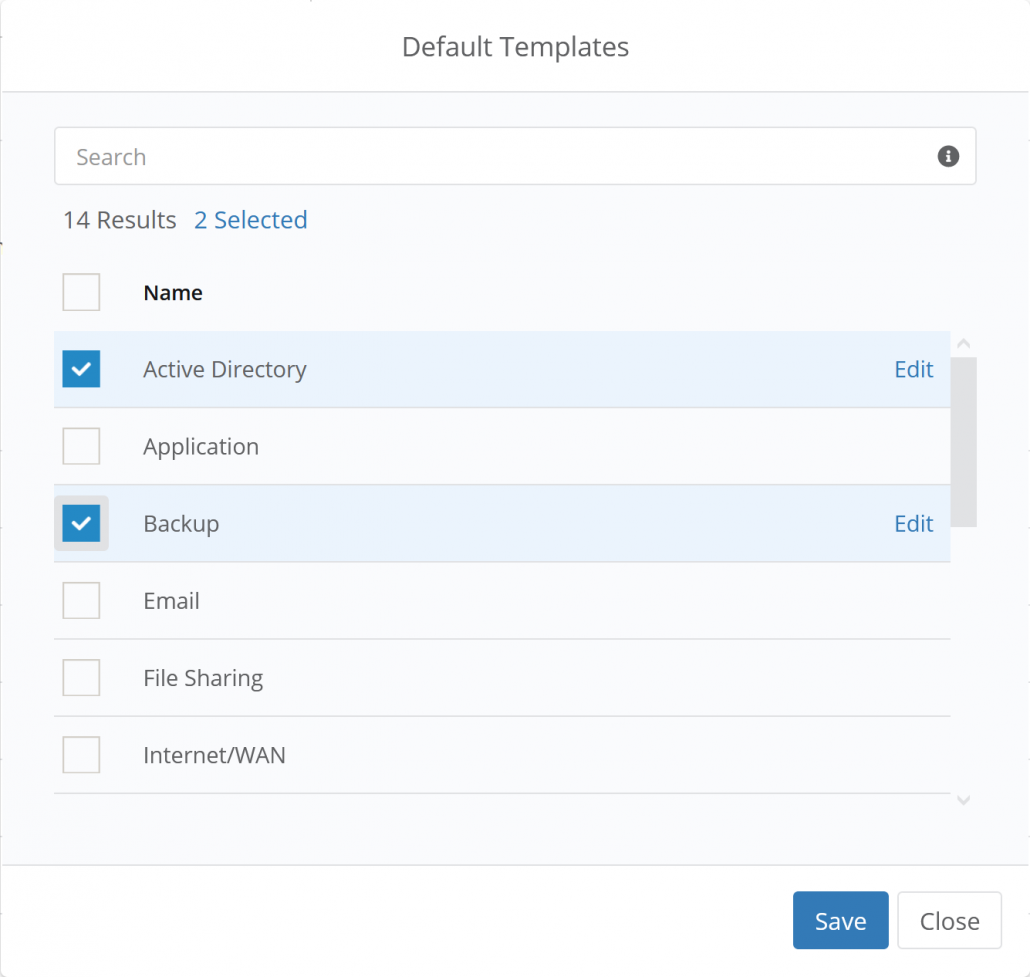Screen dimensions: 1030x977
Task: Uncheck the Backup template checkbox
Action: 81,523
